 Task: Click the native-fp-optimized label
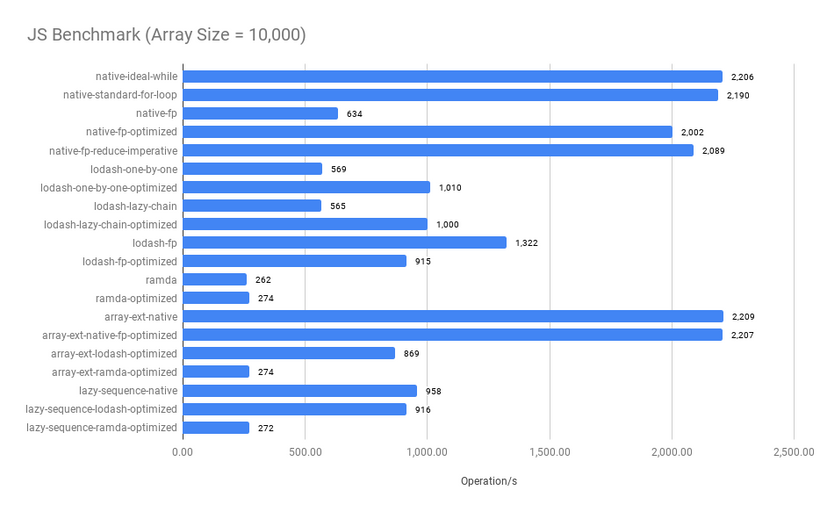coord(132,132)
